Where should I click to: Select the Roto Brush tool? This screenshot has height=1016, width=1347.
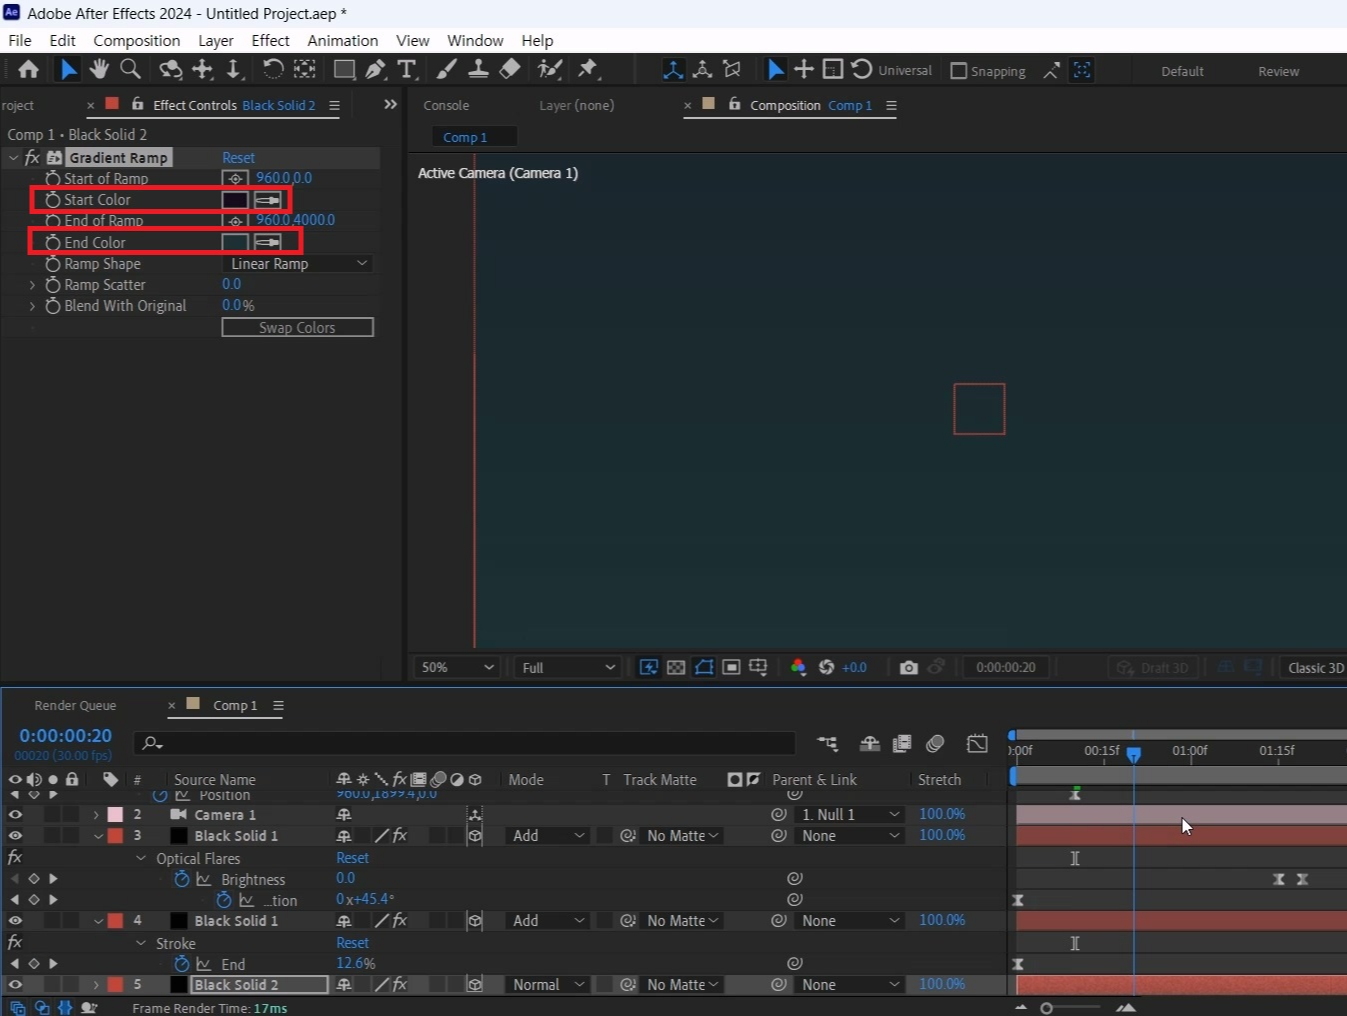point(549,69)
